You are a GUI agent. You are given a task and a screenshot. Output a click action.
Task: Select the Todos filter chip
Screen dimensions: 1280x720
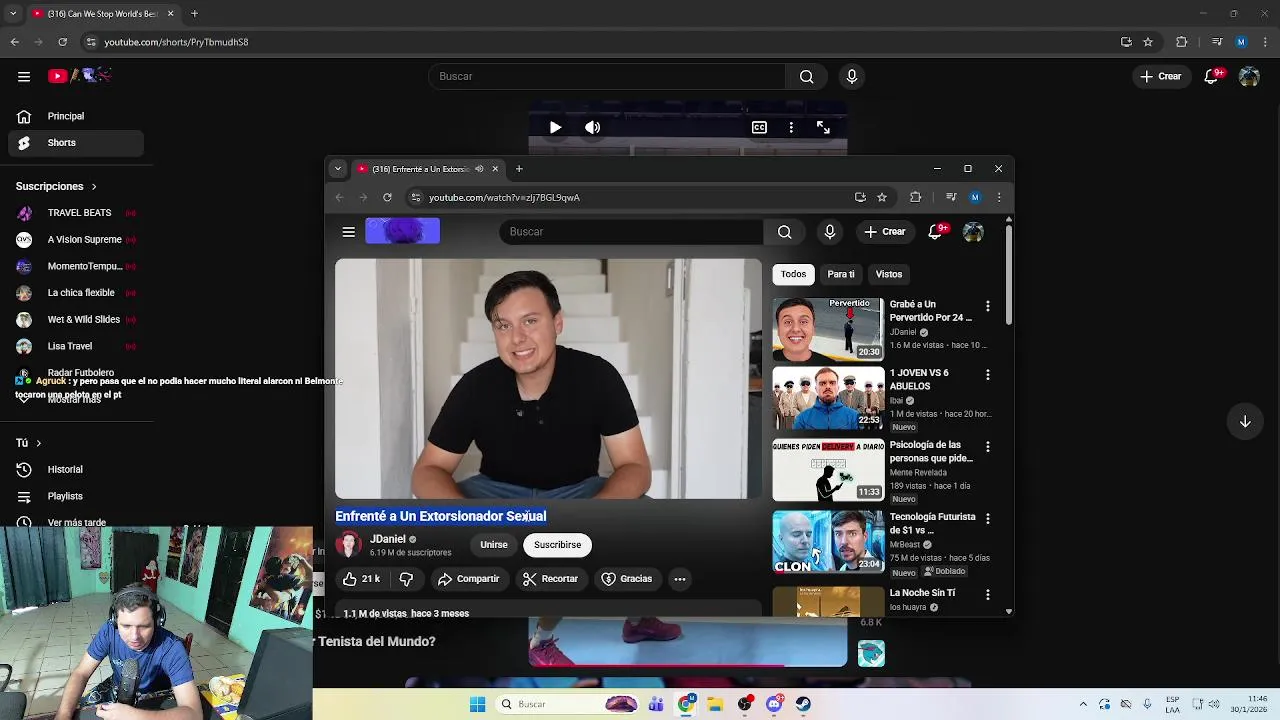tap(794, 274)
